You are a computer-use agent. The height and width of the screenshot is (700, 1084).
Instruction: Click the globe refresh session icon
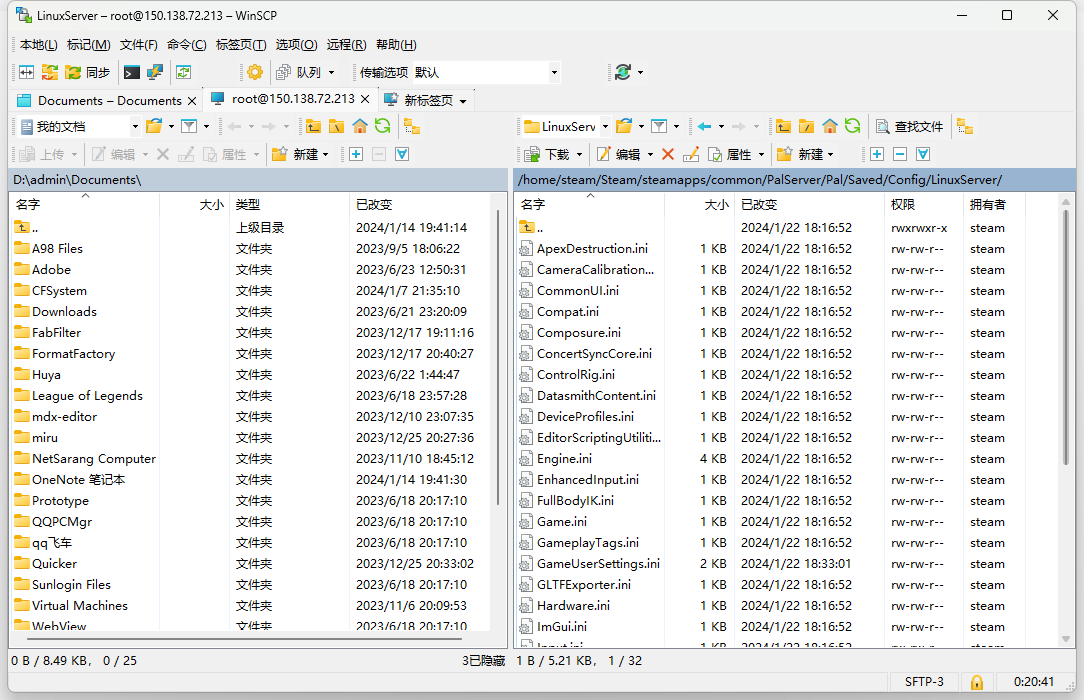(x=622, y=73)
